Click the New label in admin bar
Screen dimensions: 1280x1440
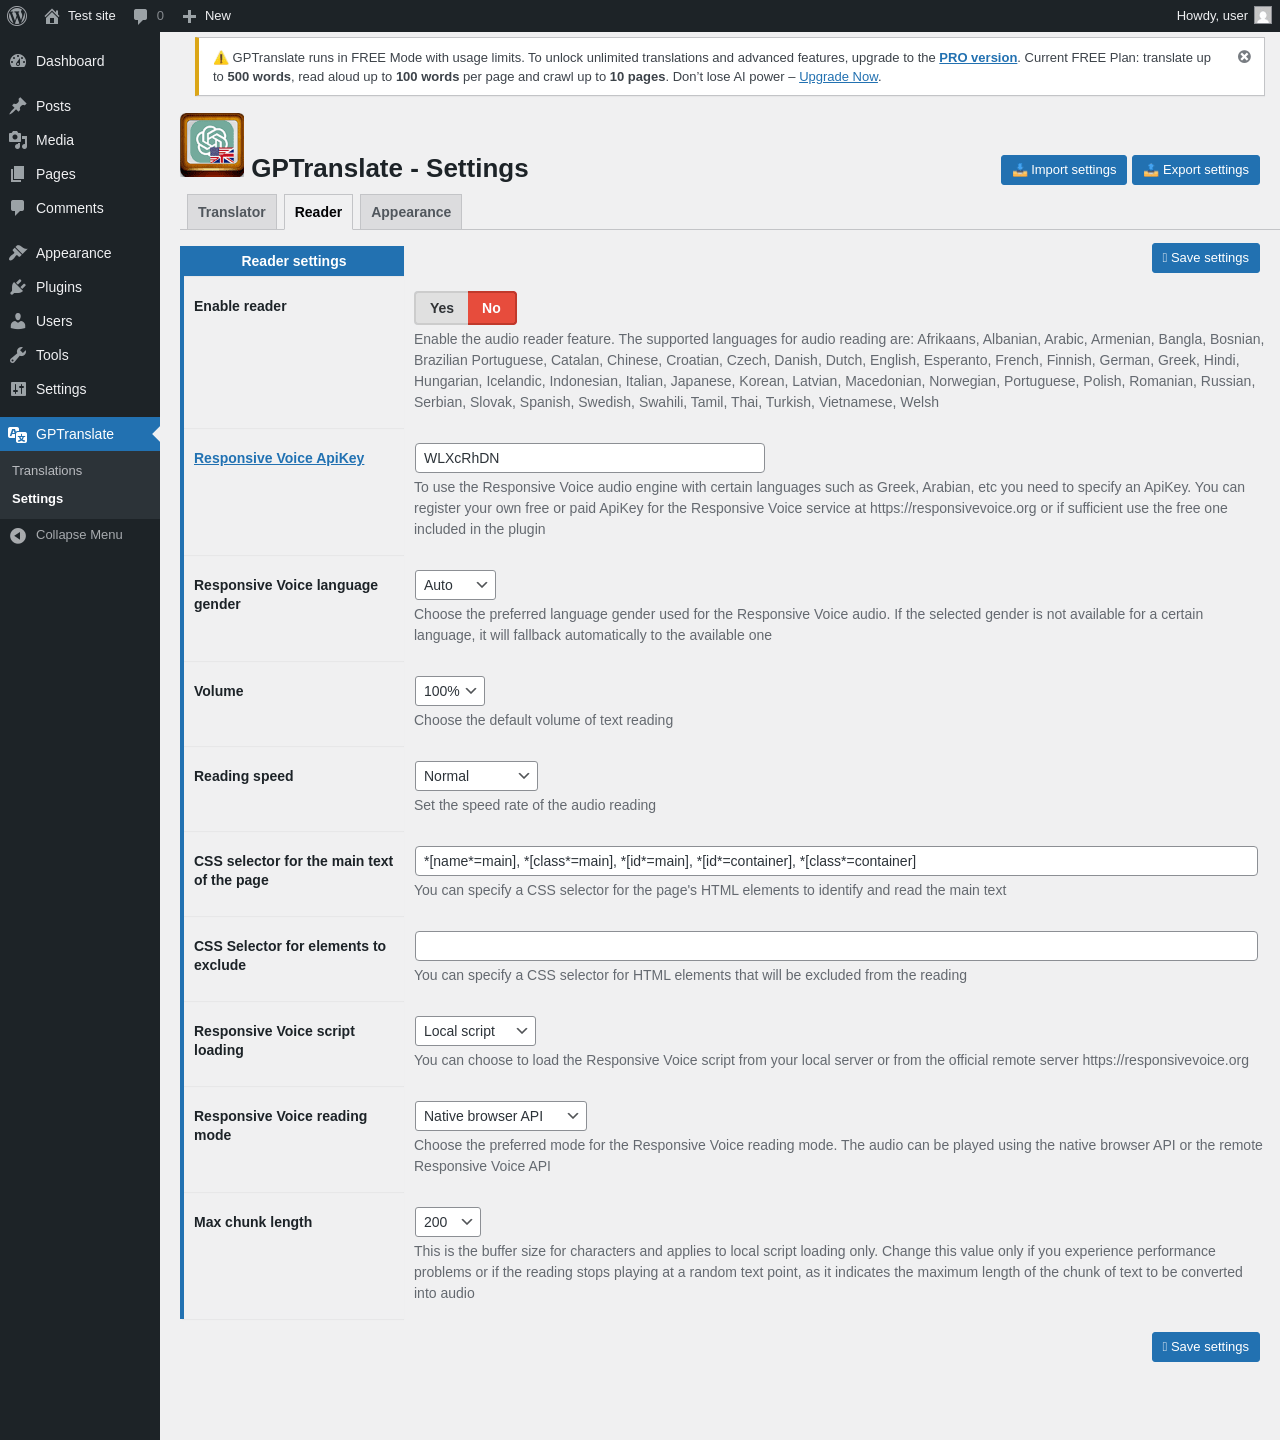pos(218,16)
